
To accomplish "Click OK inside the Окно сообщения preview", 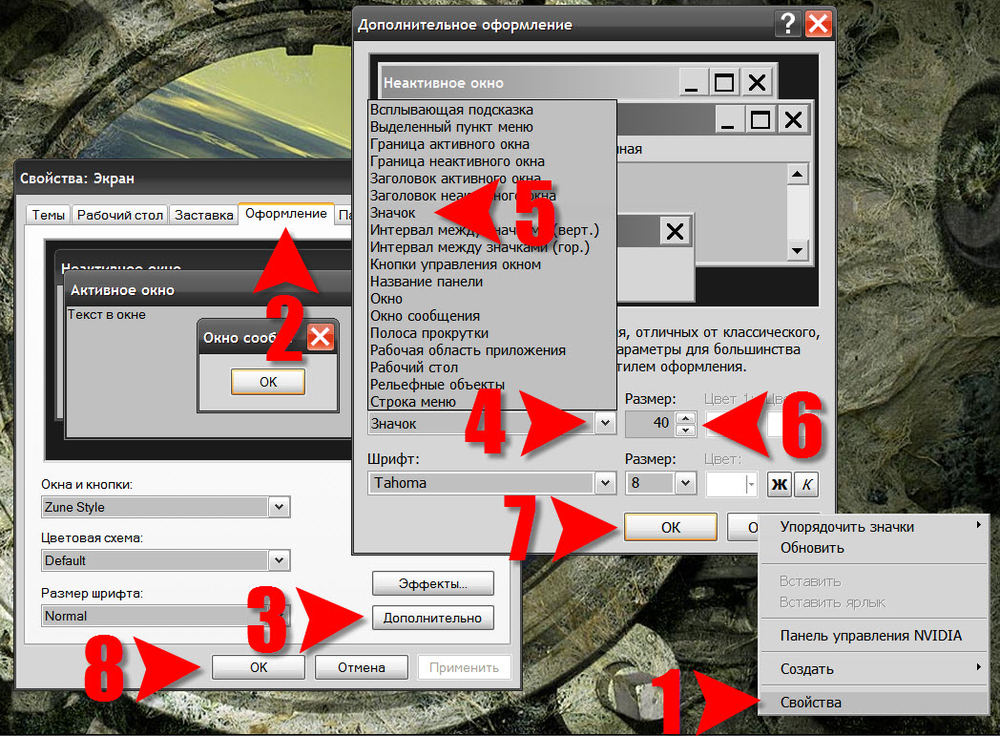I will [x=268, y=381].
